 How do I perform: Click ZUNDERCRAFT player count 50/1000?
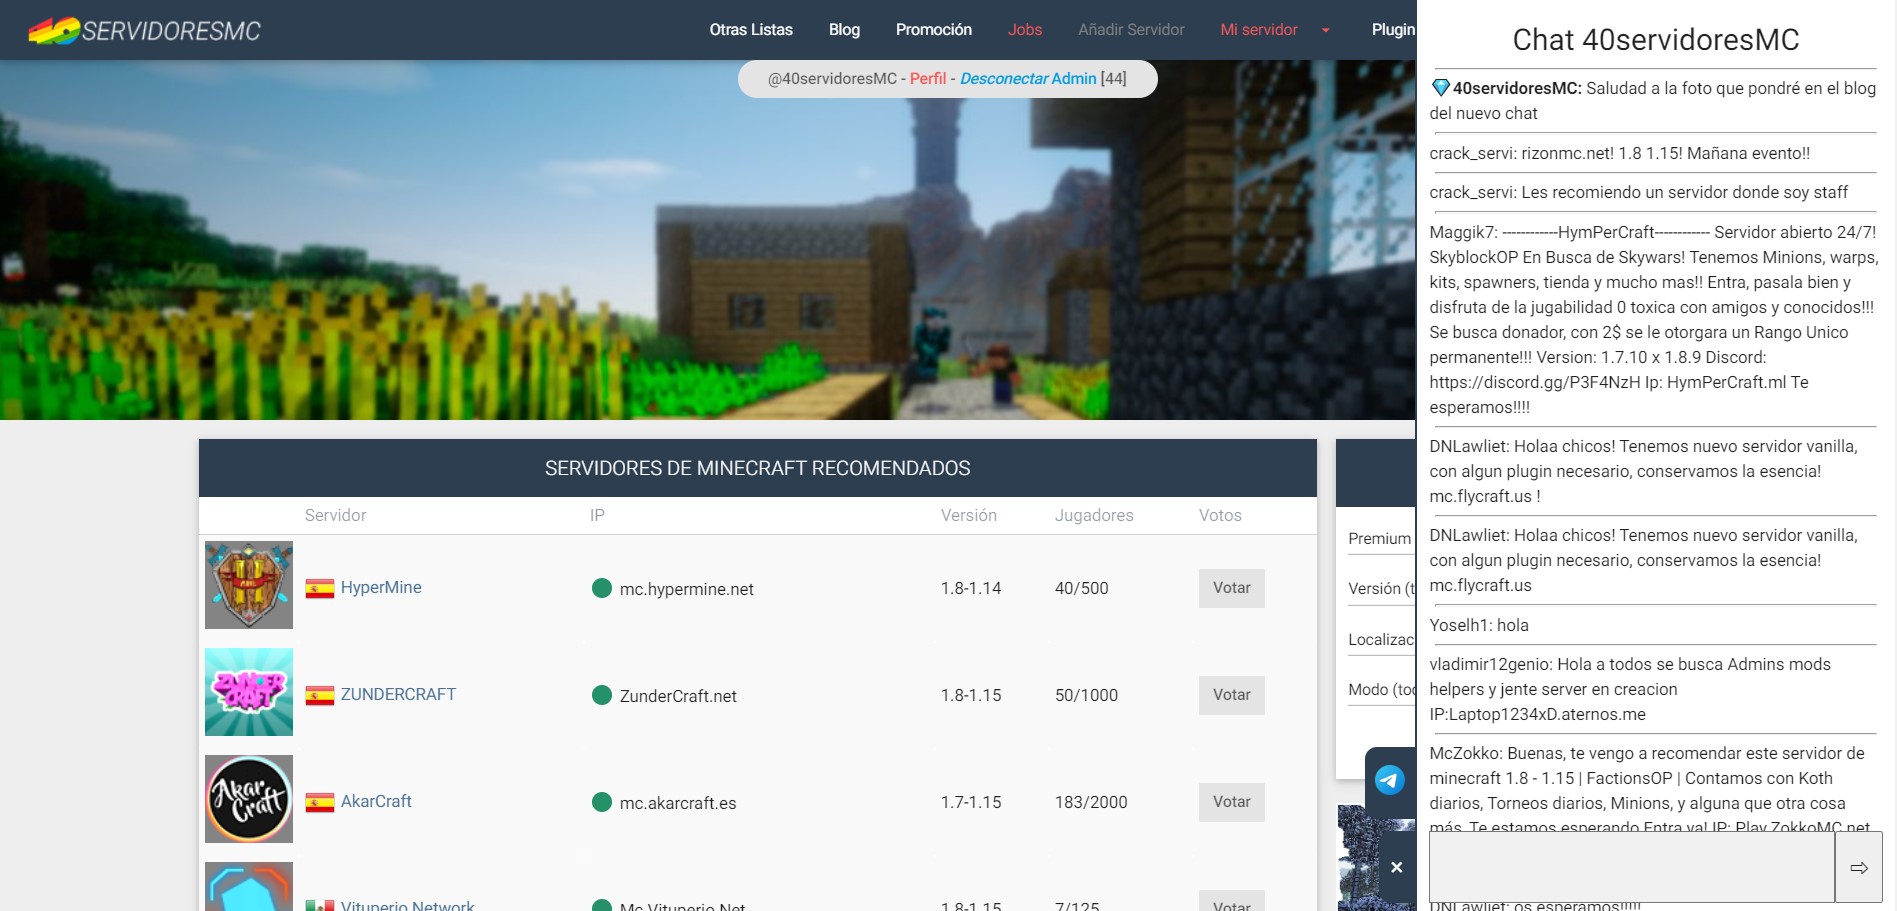coord(1086,695)
